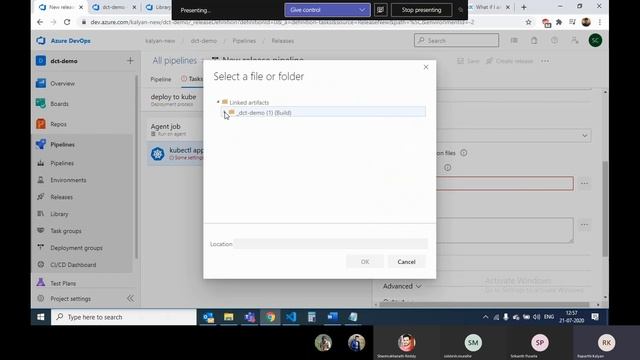Screen dimensions: 640x360
Task: Click the browse ellipsis next to red field
Action: click(x=584, y=183)
